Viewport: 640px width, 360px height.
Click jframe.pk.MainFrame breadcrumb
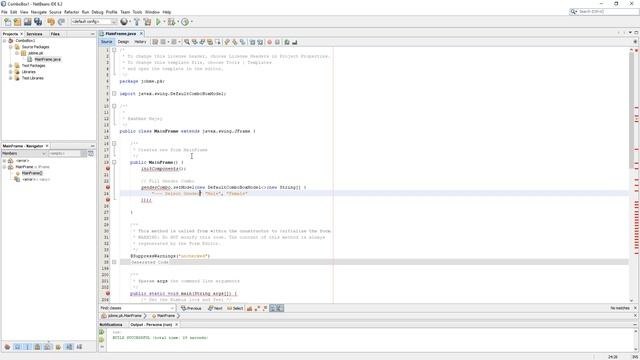124,316
